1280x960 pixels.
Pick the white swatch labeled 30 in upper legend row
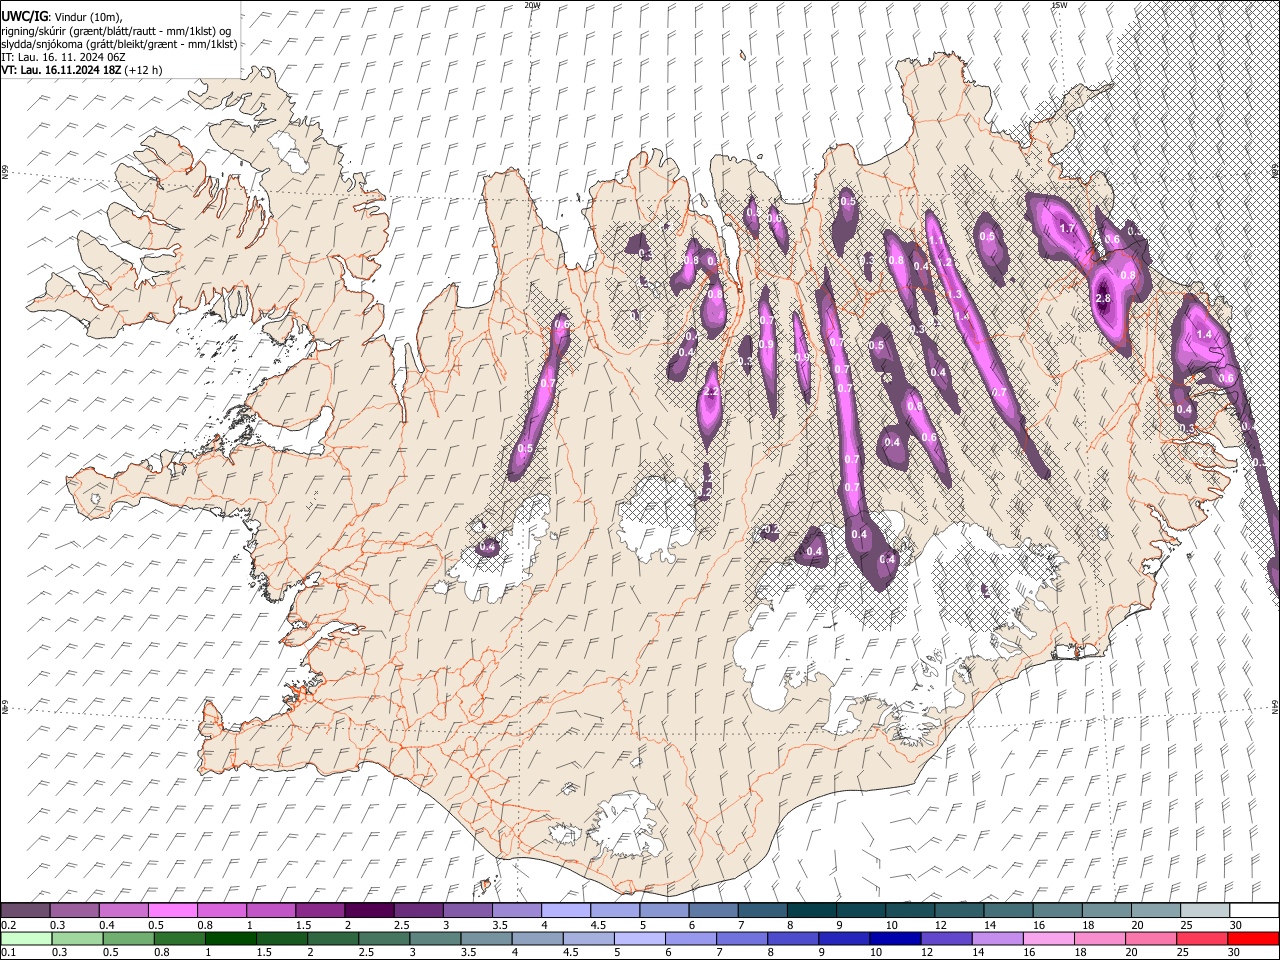coord(1255,911)
